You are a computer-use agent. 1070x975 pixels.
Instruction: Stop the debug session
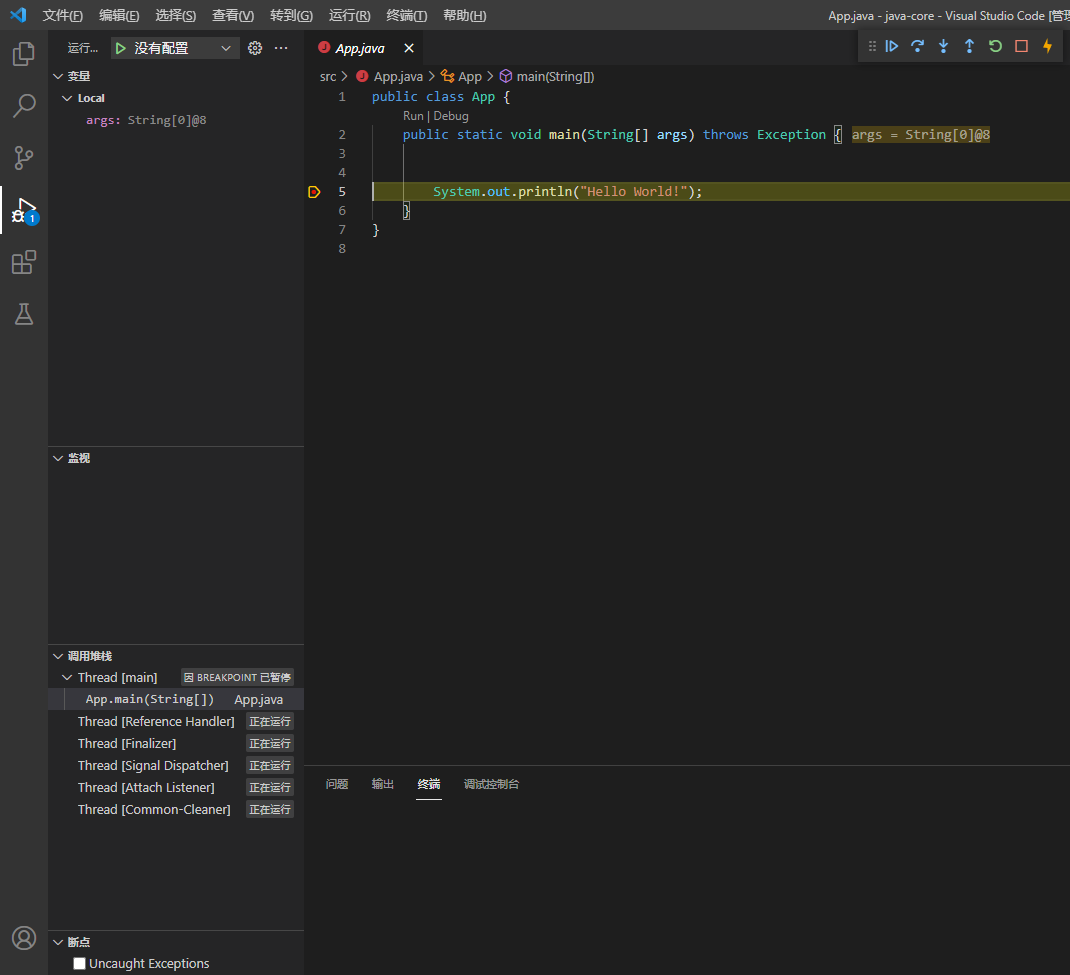tap(1022, 46)
